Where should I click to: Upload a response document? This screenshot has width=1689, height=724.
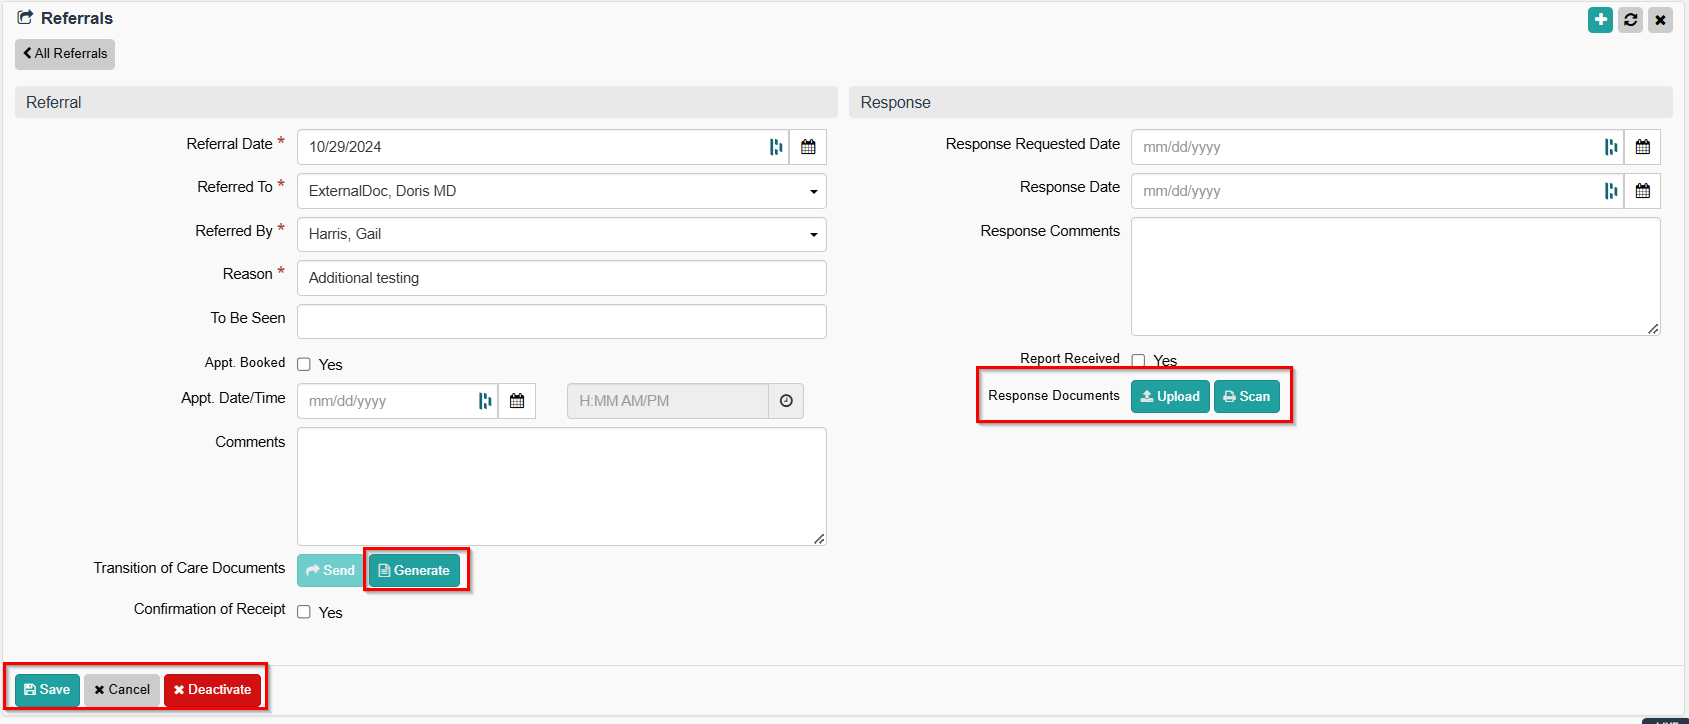tap(1170, 397)
